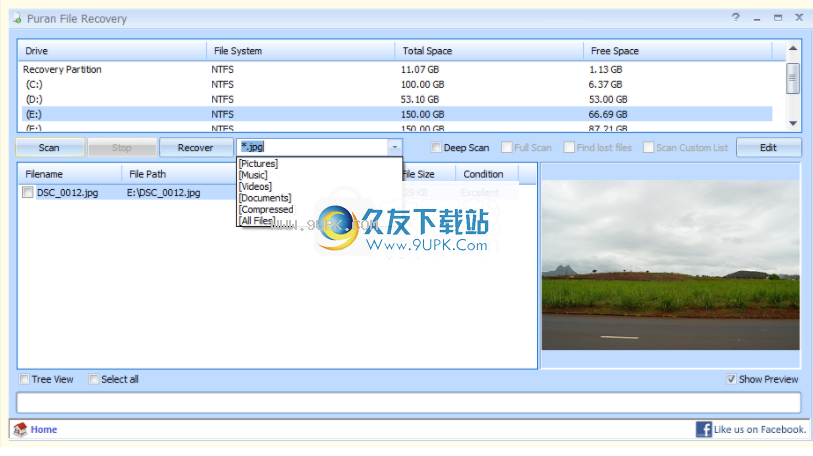The image size is (813, 456).
Task: Open the Like us on Facebook link
Action: click(760, 429)
